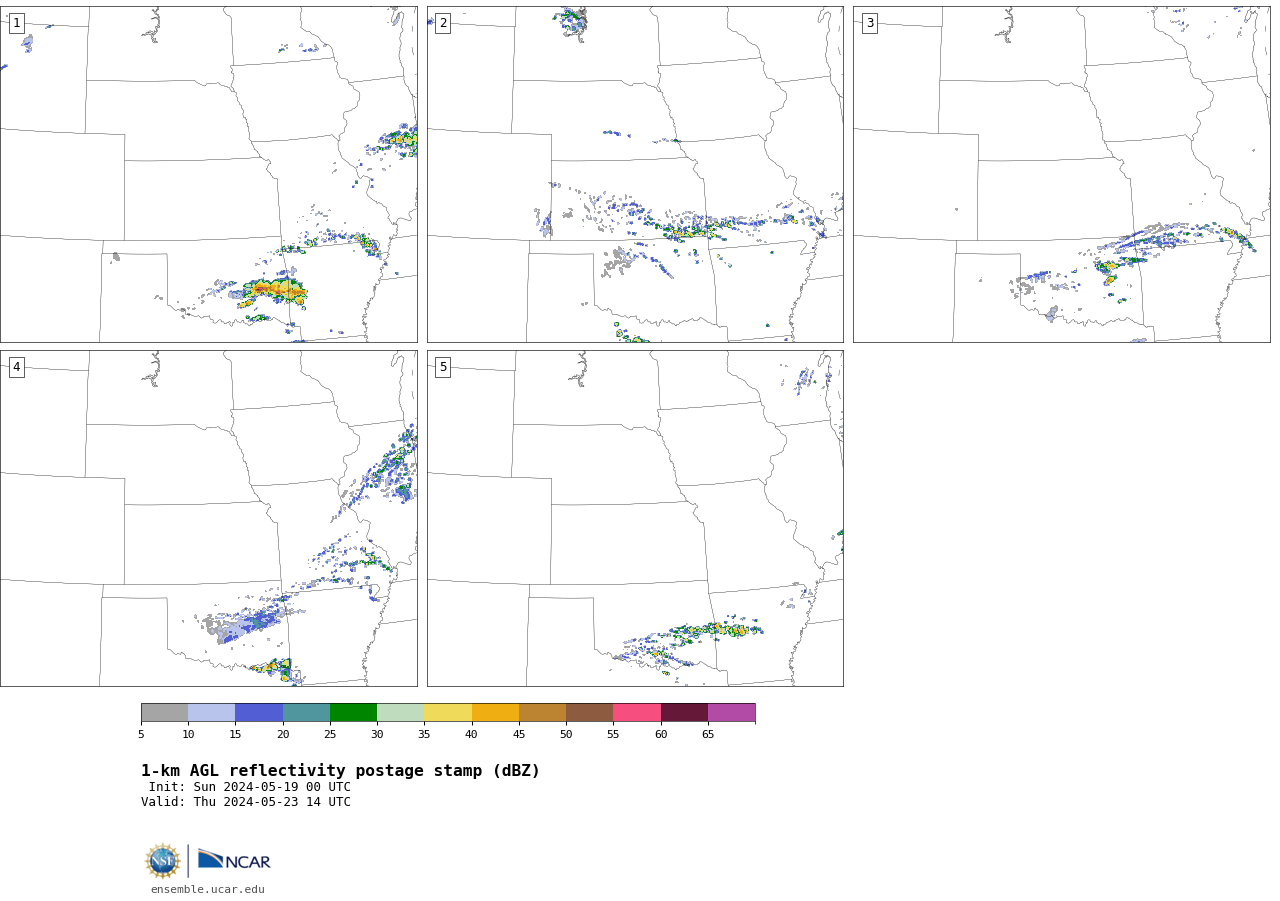Click the yellow 35-40 dBZ swatch

click(448, 713)
